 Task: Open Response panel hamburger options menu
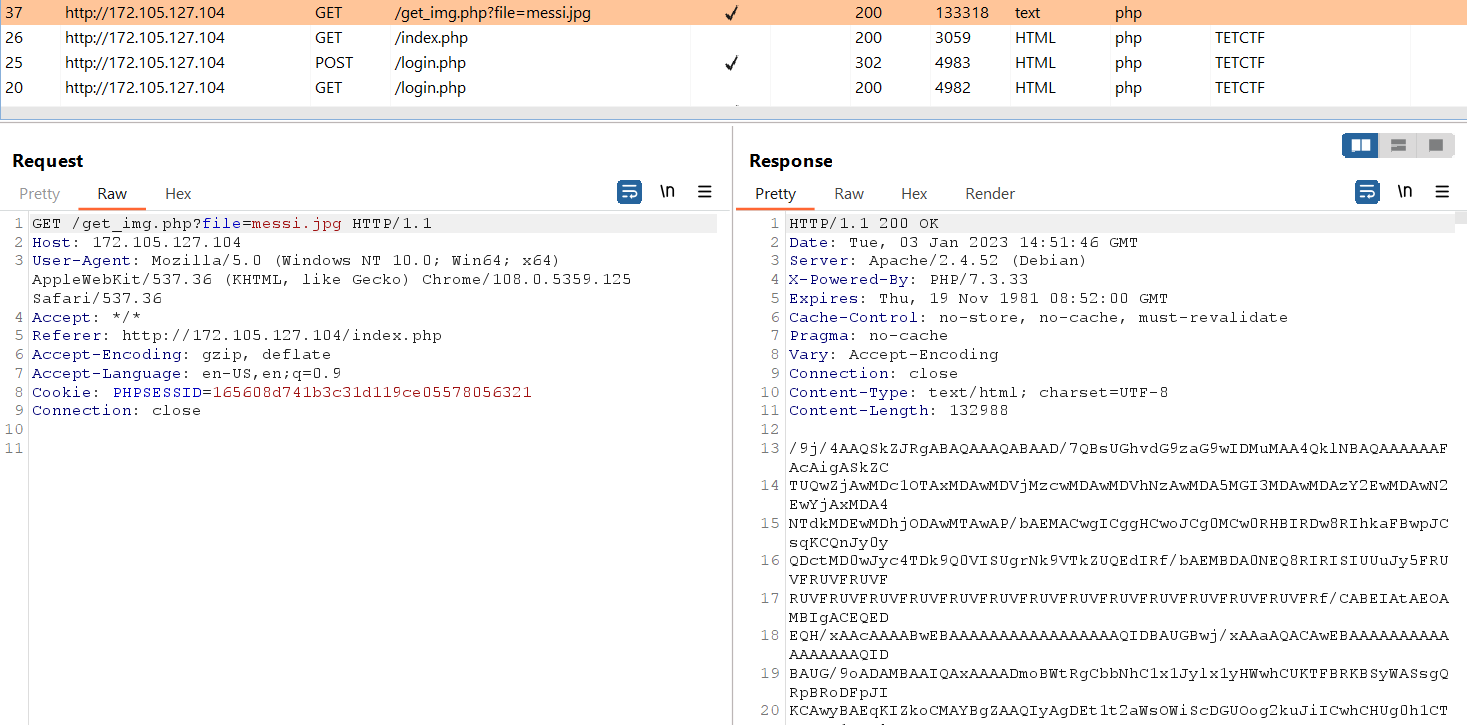(x=1442, y=192)
